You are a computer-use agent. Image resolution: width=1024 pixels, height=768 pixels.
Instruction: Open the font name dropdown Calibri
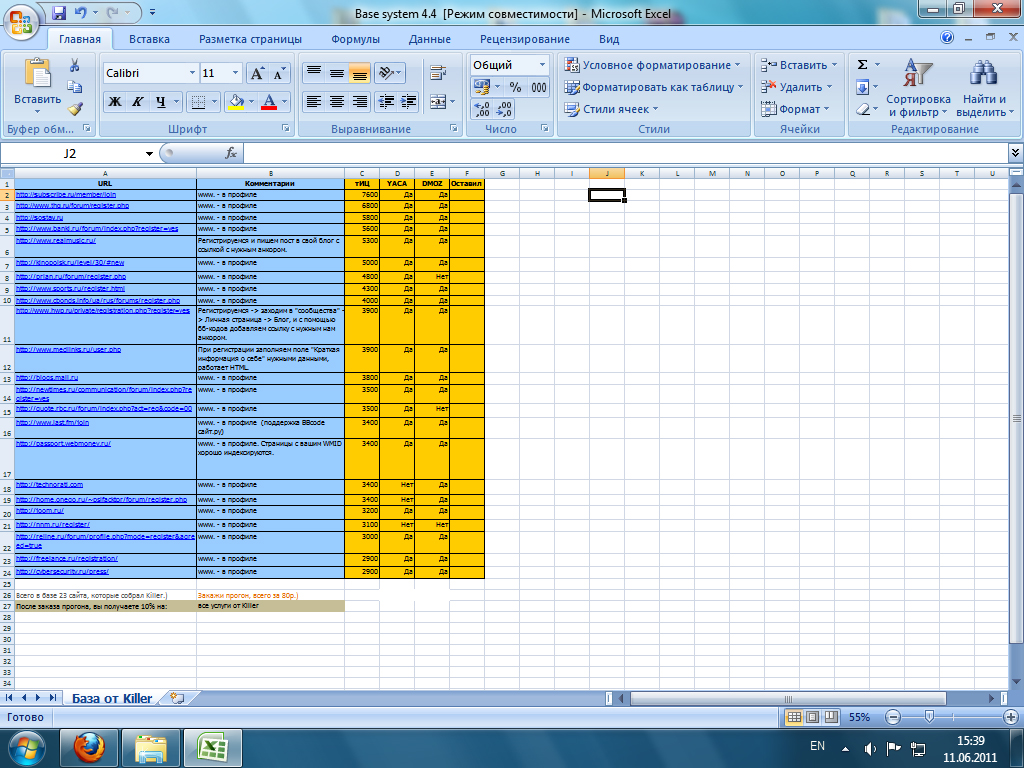coord(193,73)
